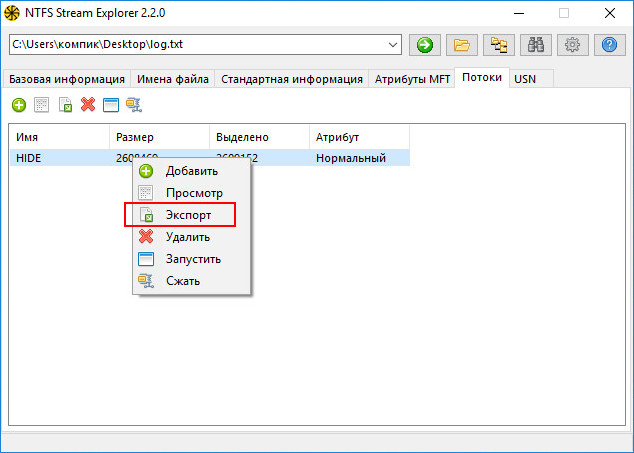Viewport: 634px width, 453px height.
Task: Open the Атрибуты MFT tab
Action: [x=412, y=79]
